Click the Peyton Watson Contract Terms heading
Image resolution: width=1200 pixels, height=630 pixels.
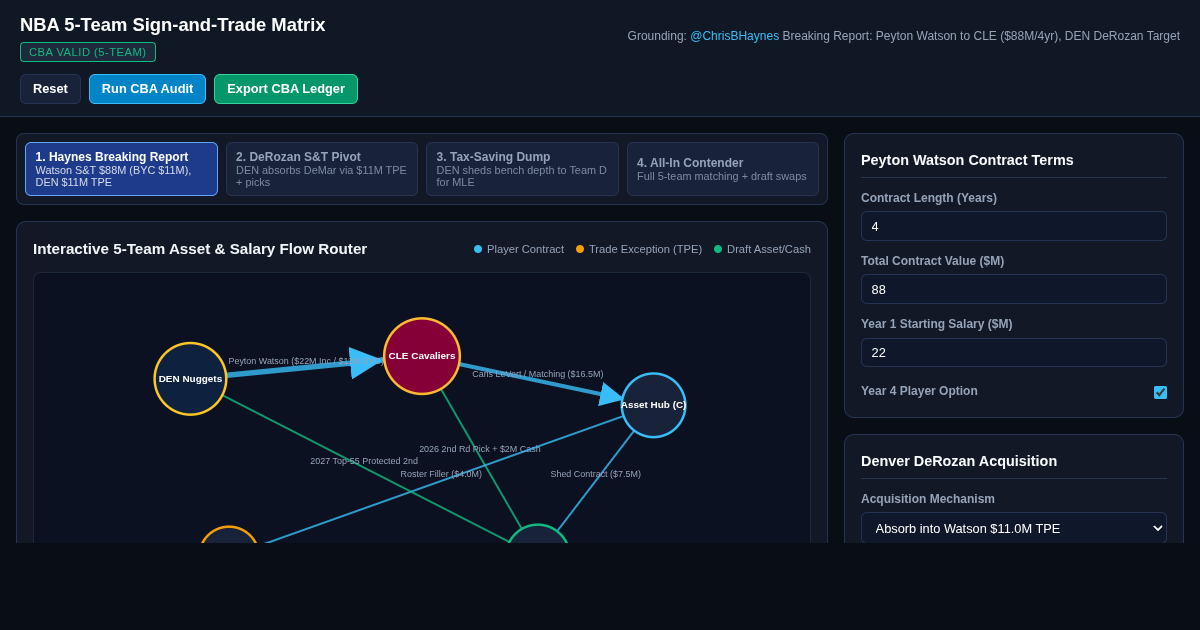coord(967,160)
